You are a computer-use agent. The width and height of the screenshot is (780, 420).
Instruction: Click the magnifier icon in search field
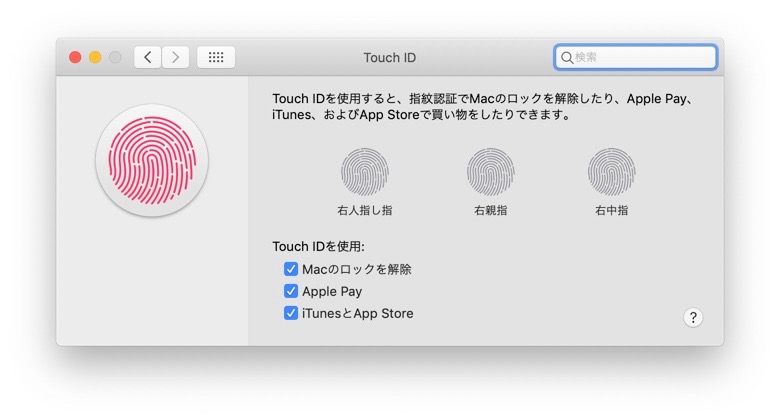[567, 58]
